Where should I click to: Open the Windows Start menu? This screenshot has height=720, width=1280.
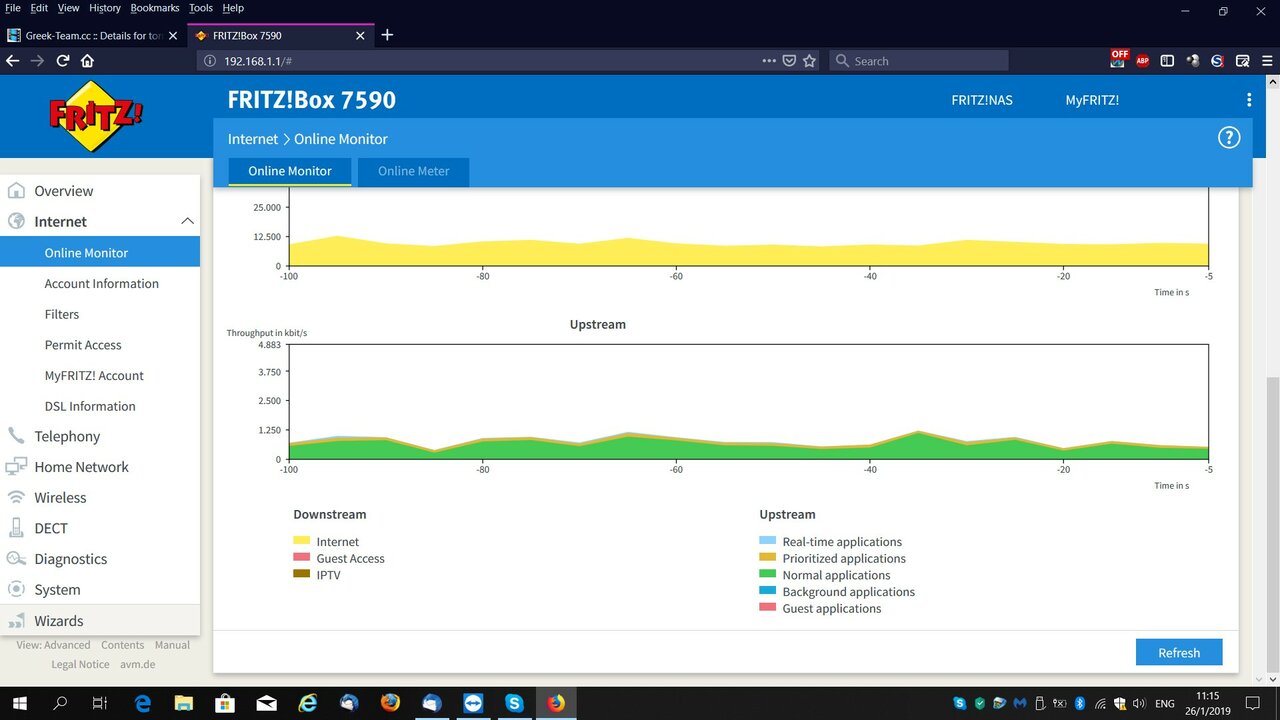point(19,703)
